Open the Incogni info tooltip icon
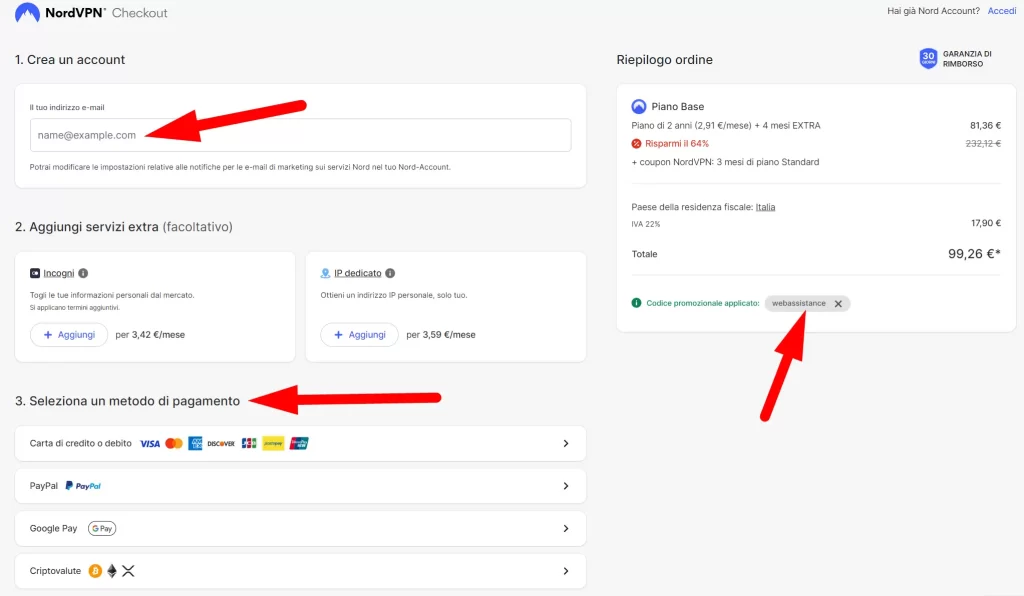 point(84,273)
